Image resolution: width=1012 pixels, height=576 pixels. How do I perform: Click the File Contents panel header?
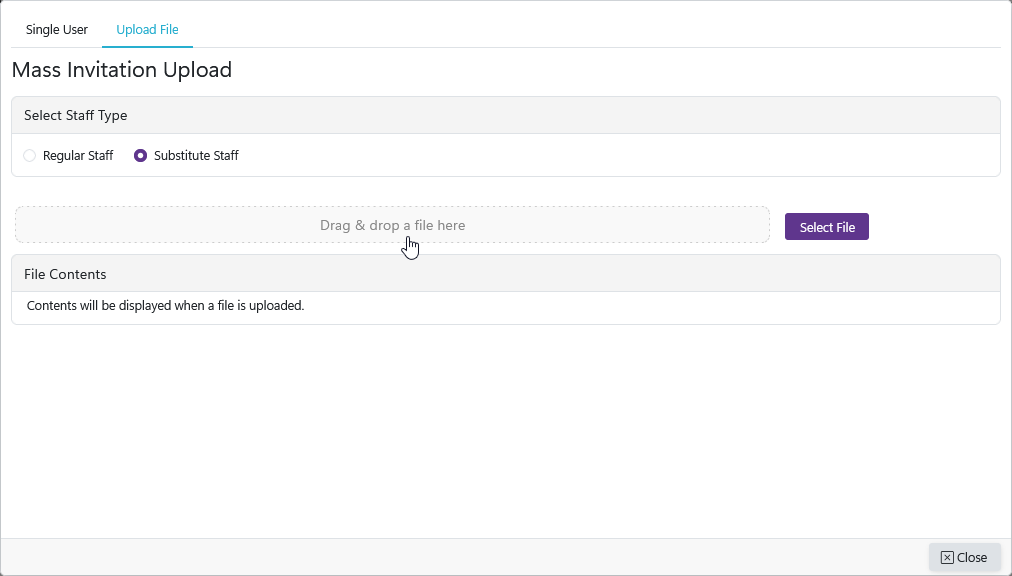click(x=505, y=273)
